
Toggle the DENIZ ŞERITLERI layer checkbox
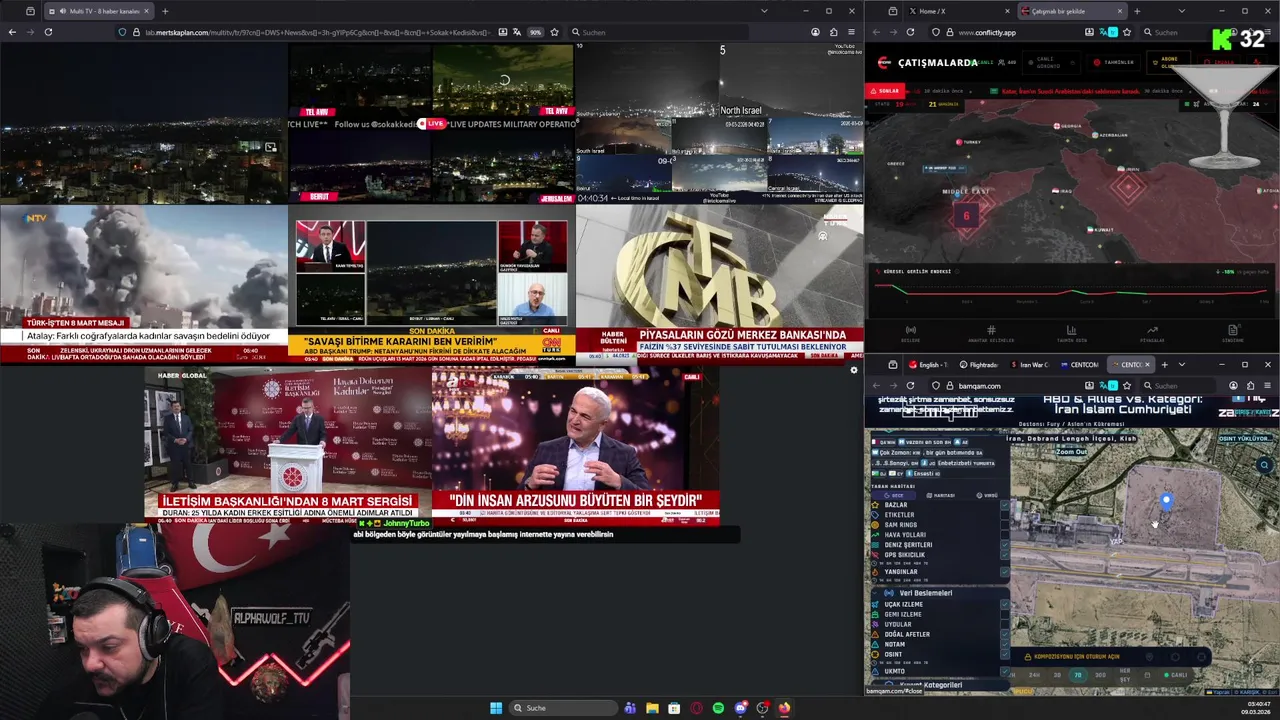(1004, 545)
